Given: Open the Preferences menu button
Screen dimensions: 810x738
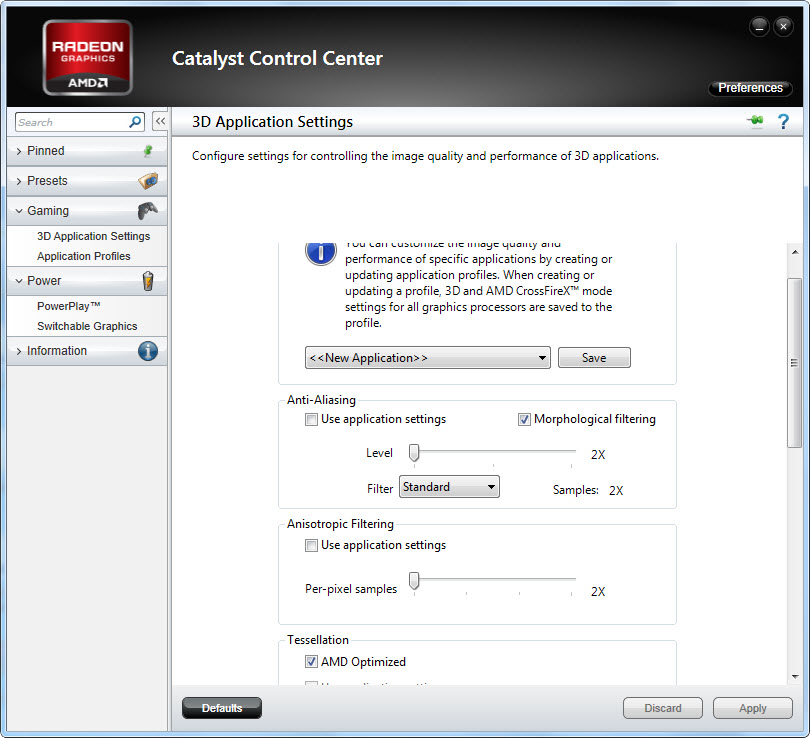Looking at the screenshot, I should pyautogui.click(x=750, y=88).
